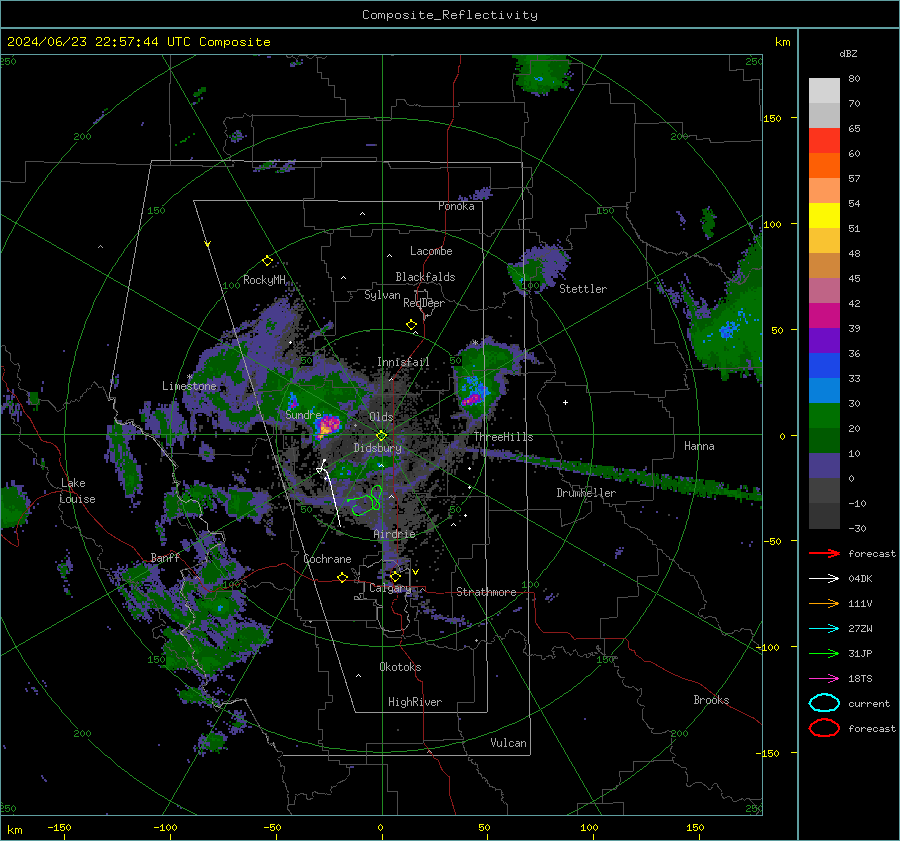
Task: Select the magenta 18TS track arrow
Action: 824,678
